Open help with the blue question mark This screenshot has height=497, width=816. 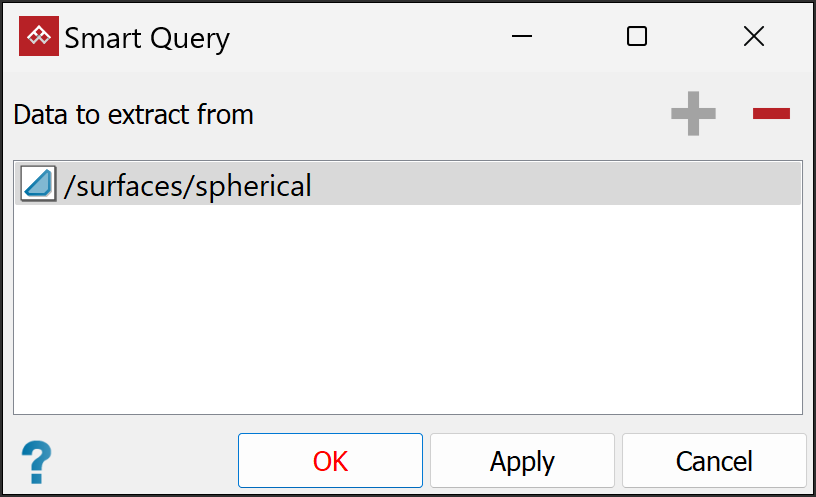pos(36,462)
